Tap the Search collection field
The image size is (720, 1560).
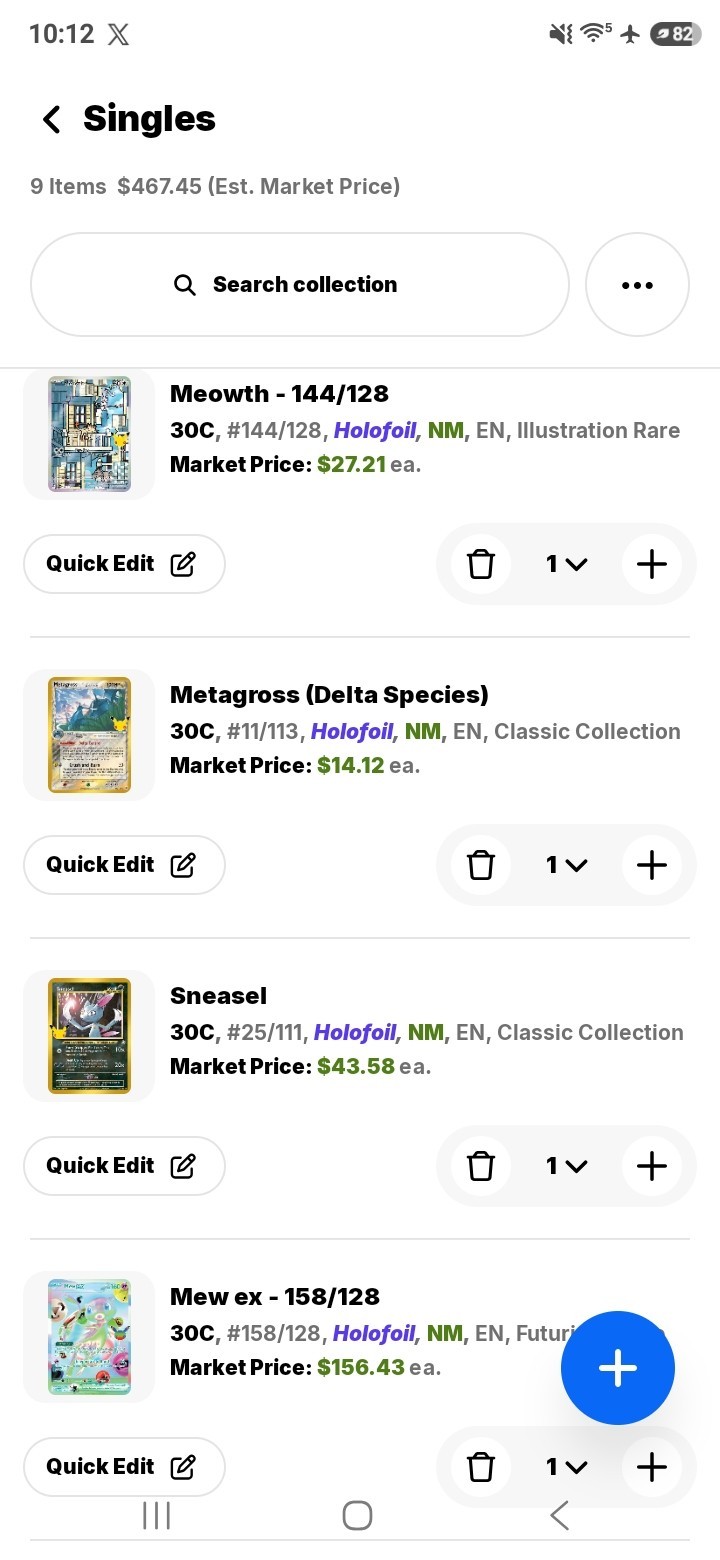pyautogui.click(x=300, y=285)
